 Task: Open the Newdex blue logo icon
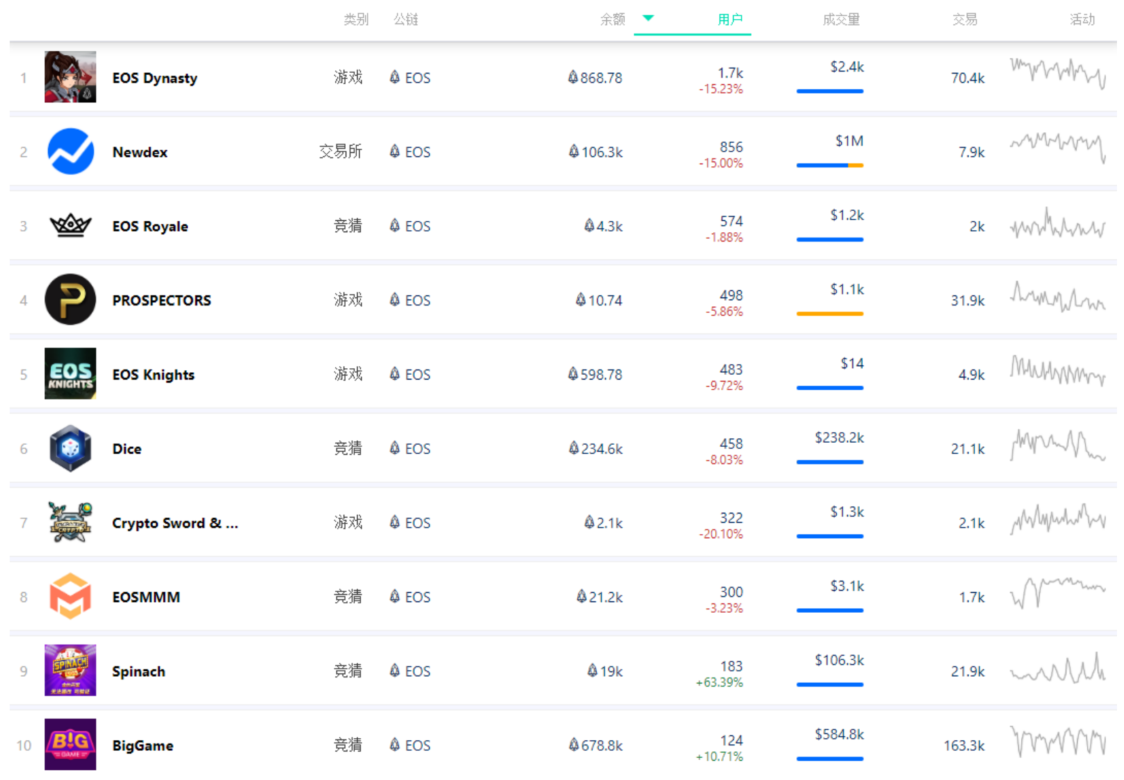[x=70, y=151]
